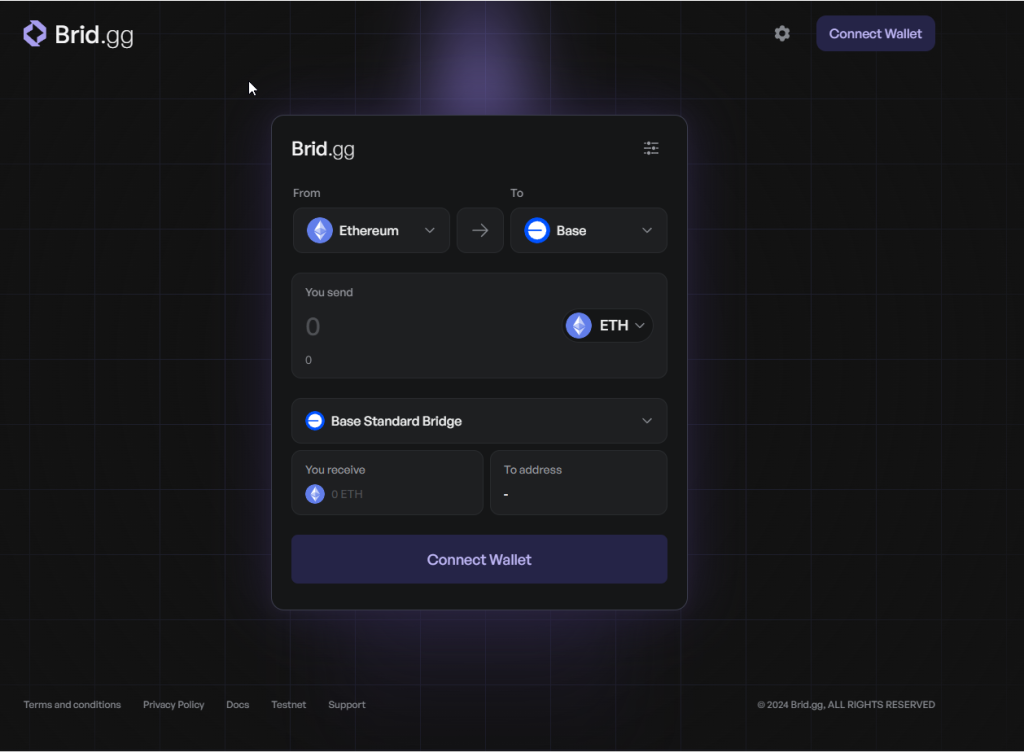1024x752 pixels.
Task: Open the Privacy Policy footer link
Action: pyautogui.click(x=173, y=705)
